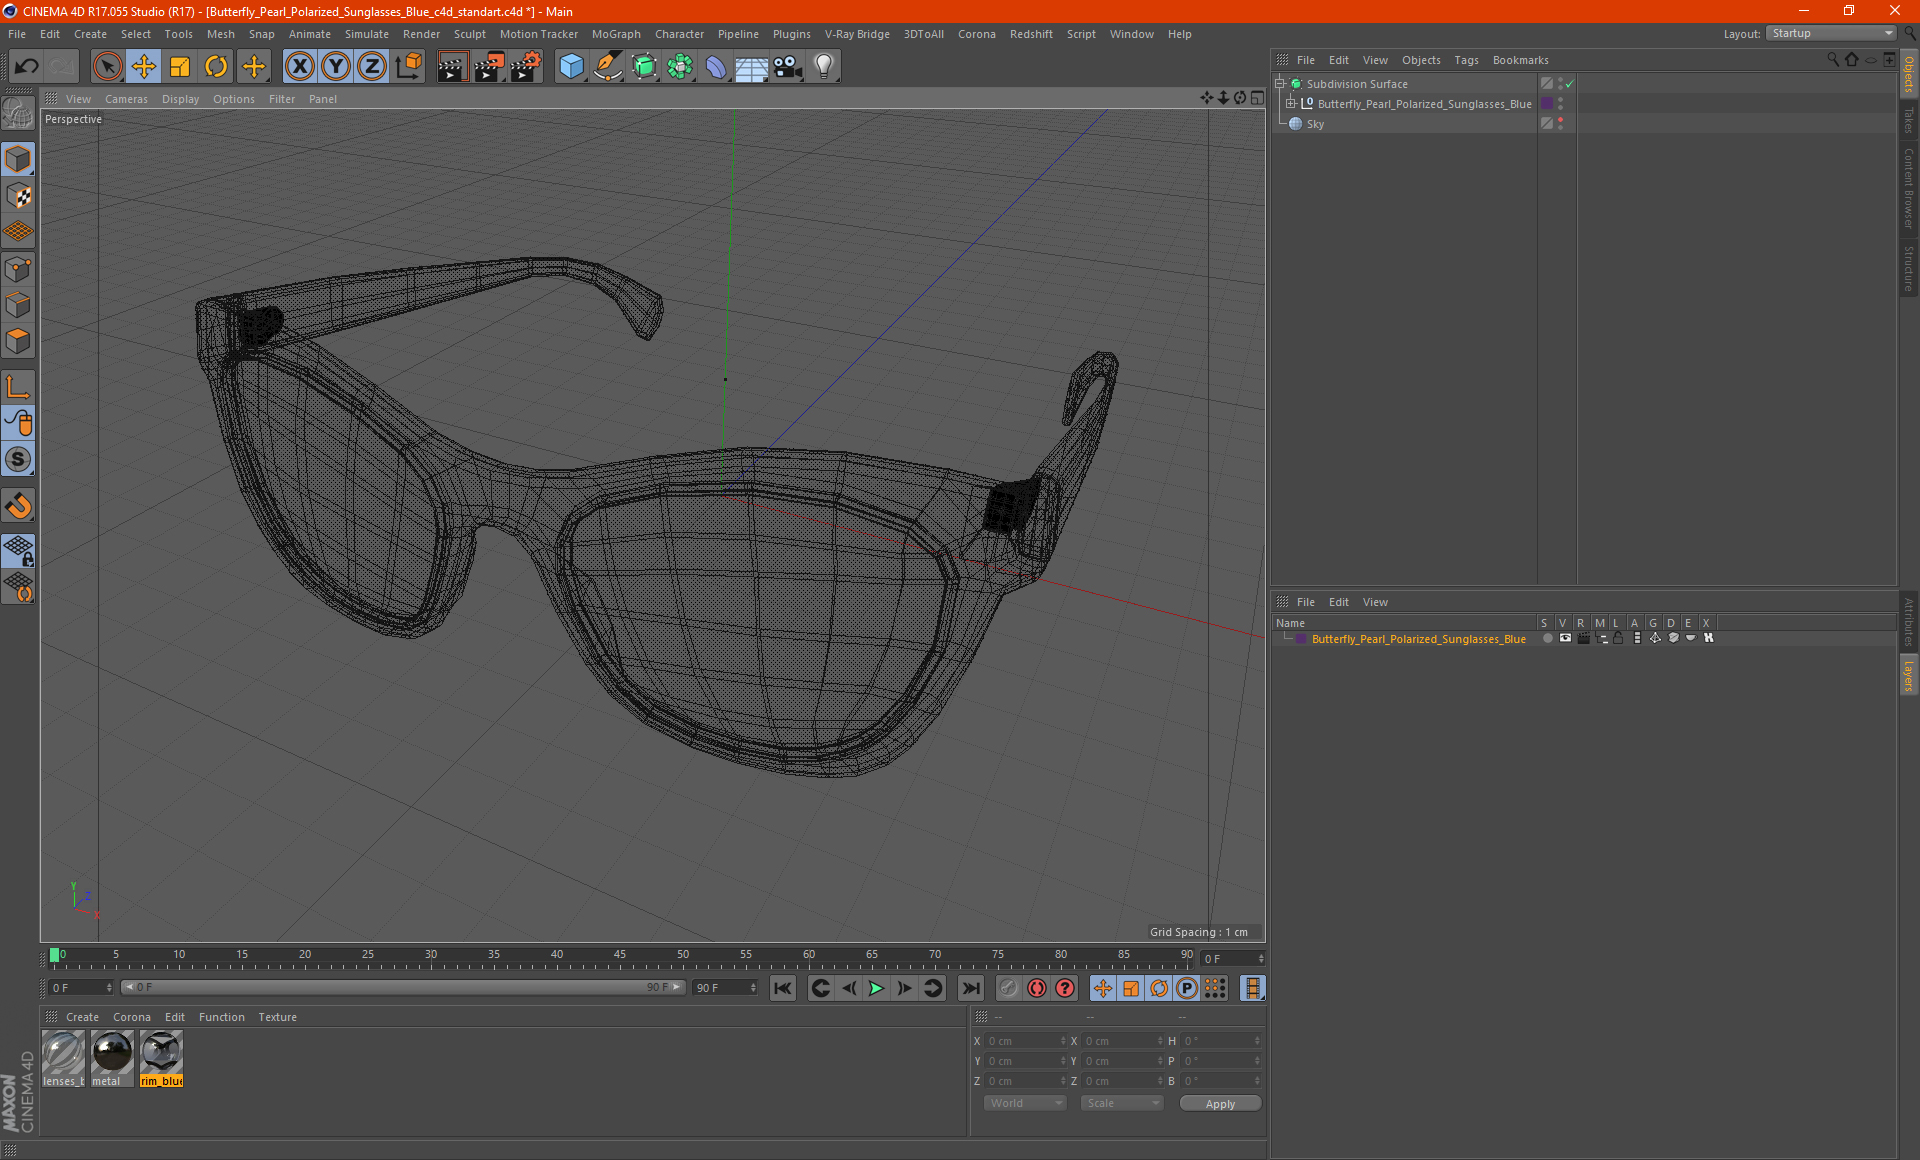Viewport: 1920px width, 1160px height.
Task: Open the Redshift menu
Action: click(x=1031, y=34)
